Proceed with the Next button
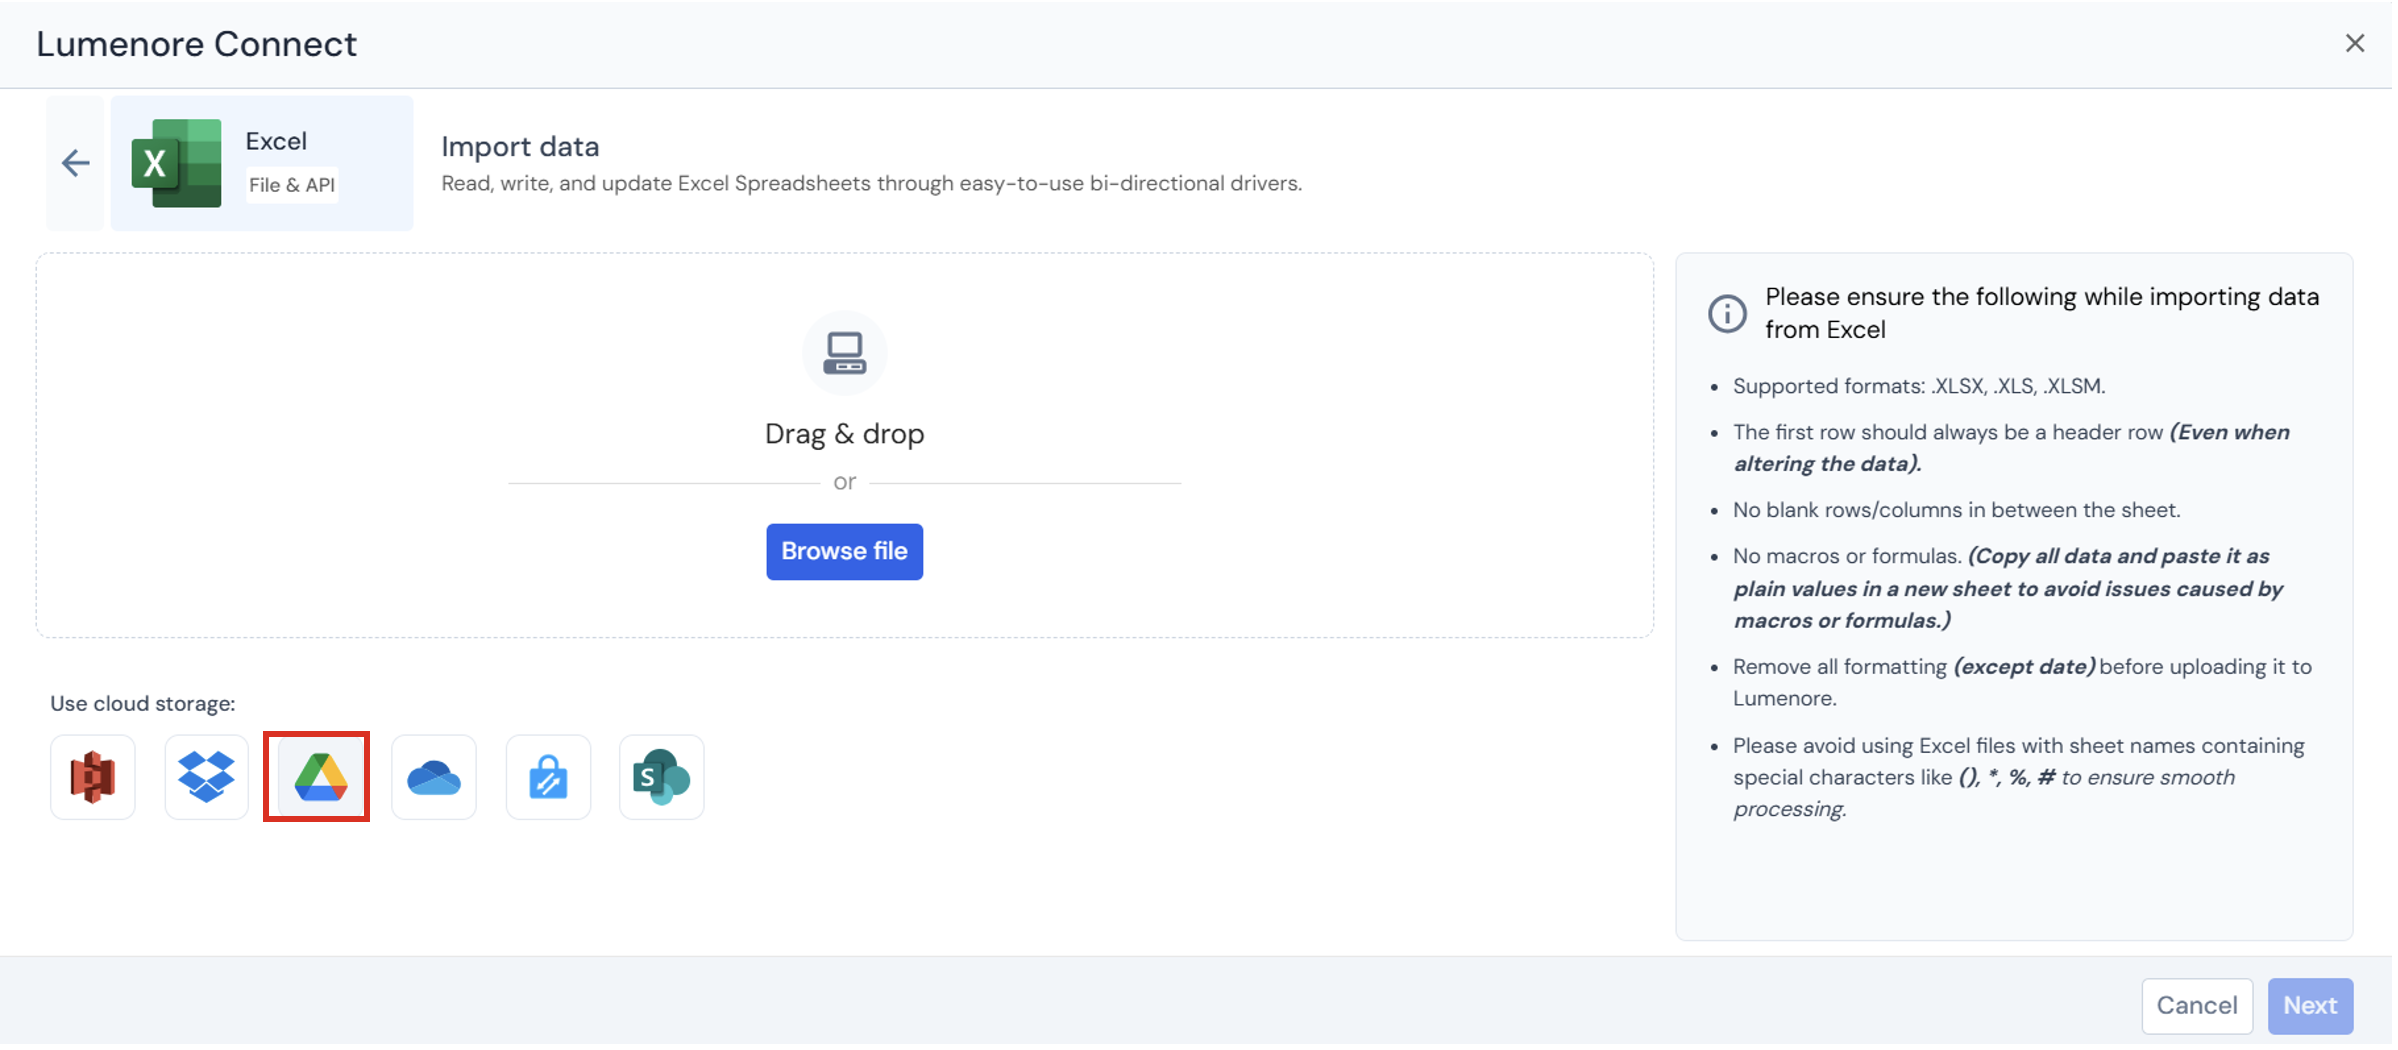The height and width of the screenshot is (1050, 2398). pyautogui.click(x=2310, y=1006)
